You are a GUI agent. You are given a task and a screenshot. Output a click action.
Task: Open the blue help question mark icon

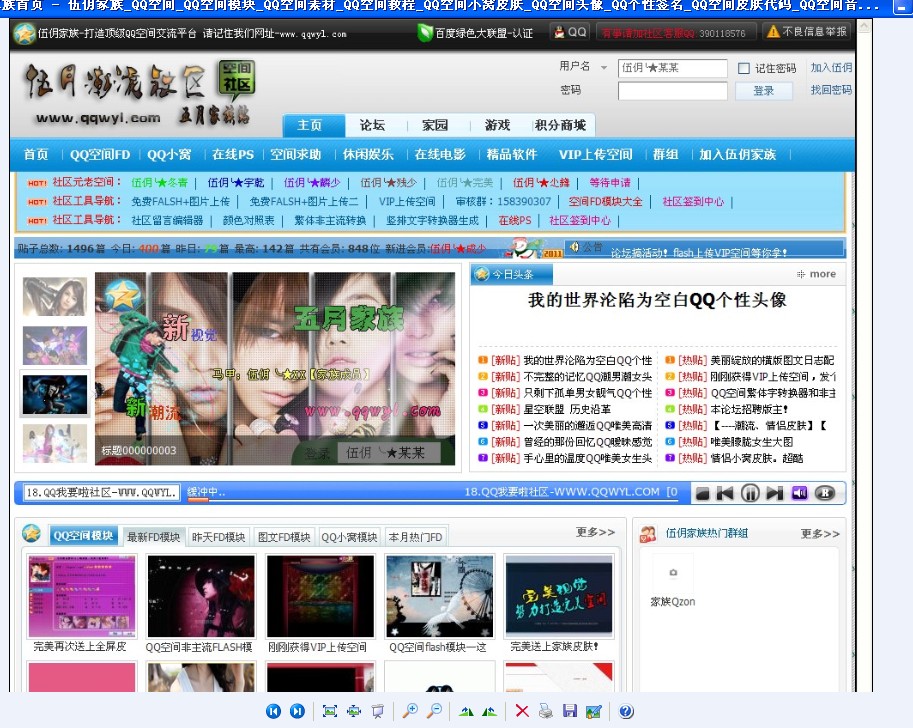click(x=626, y=711)
